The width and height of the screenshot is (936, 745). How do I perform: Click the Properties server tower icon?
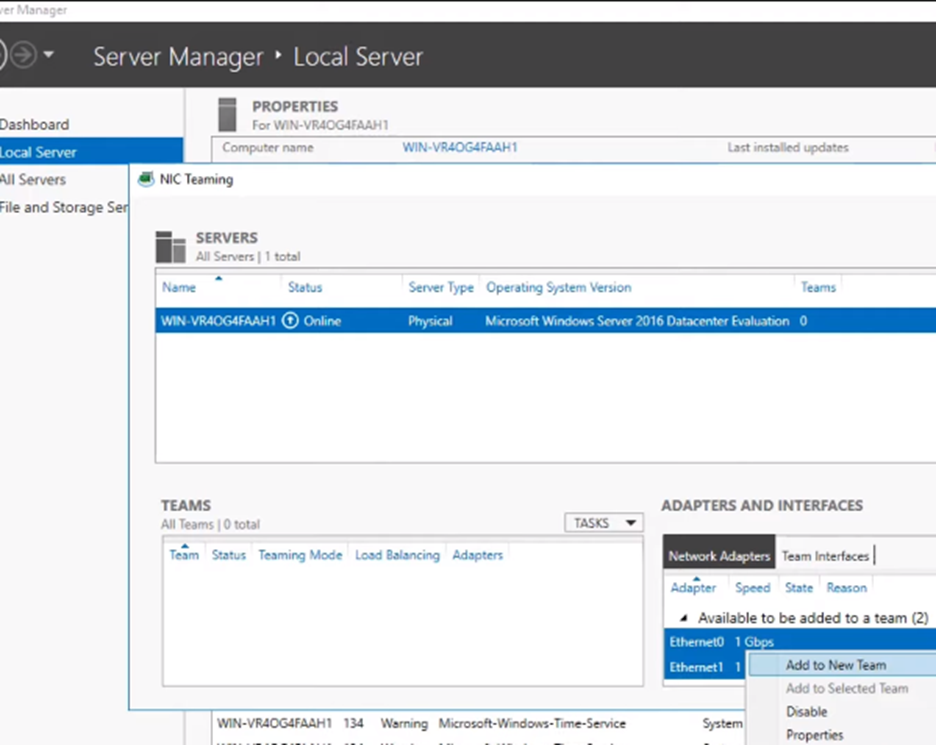(227, 115)
